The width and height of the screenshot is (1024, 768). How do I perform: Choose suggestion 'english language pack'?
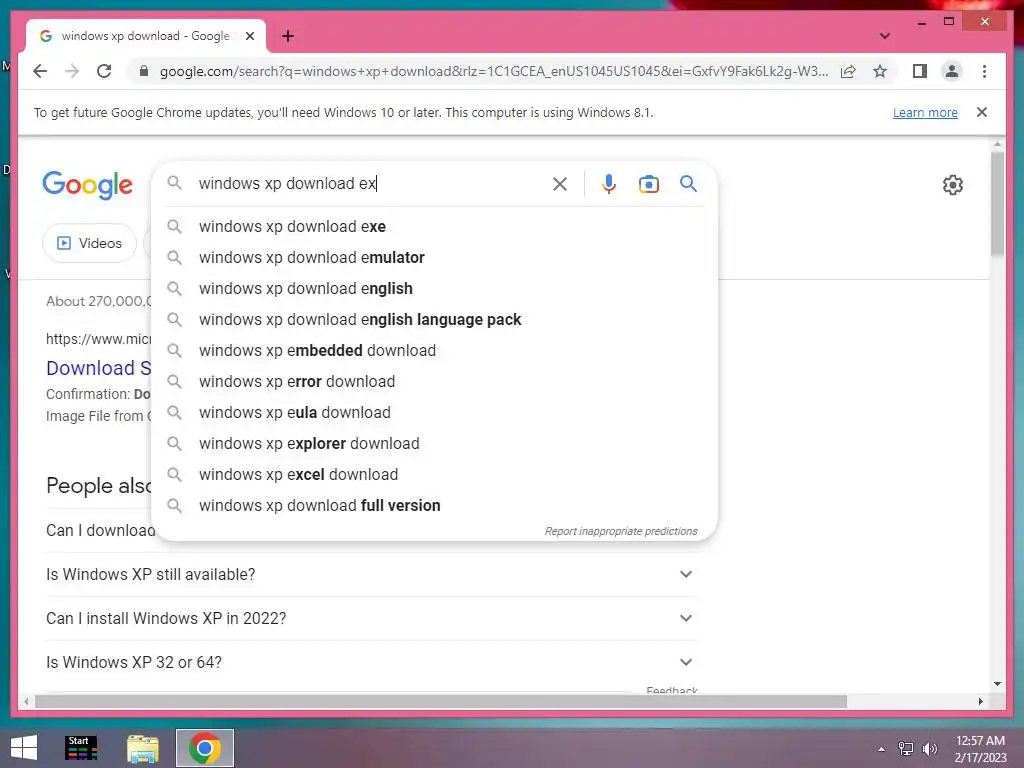pos(434,319)
